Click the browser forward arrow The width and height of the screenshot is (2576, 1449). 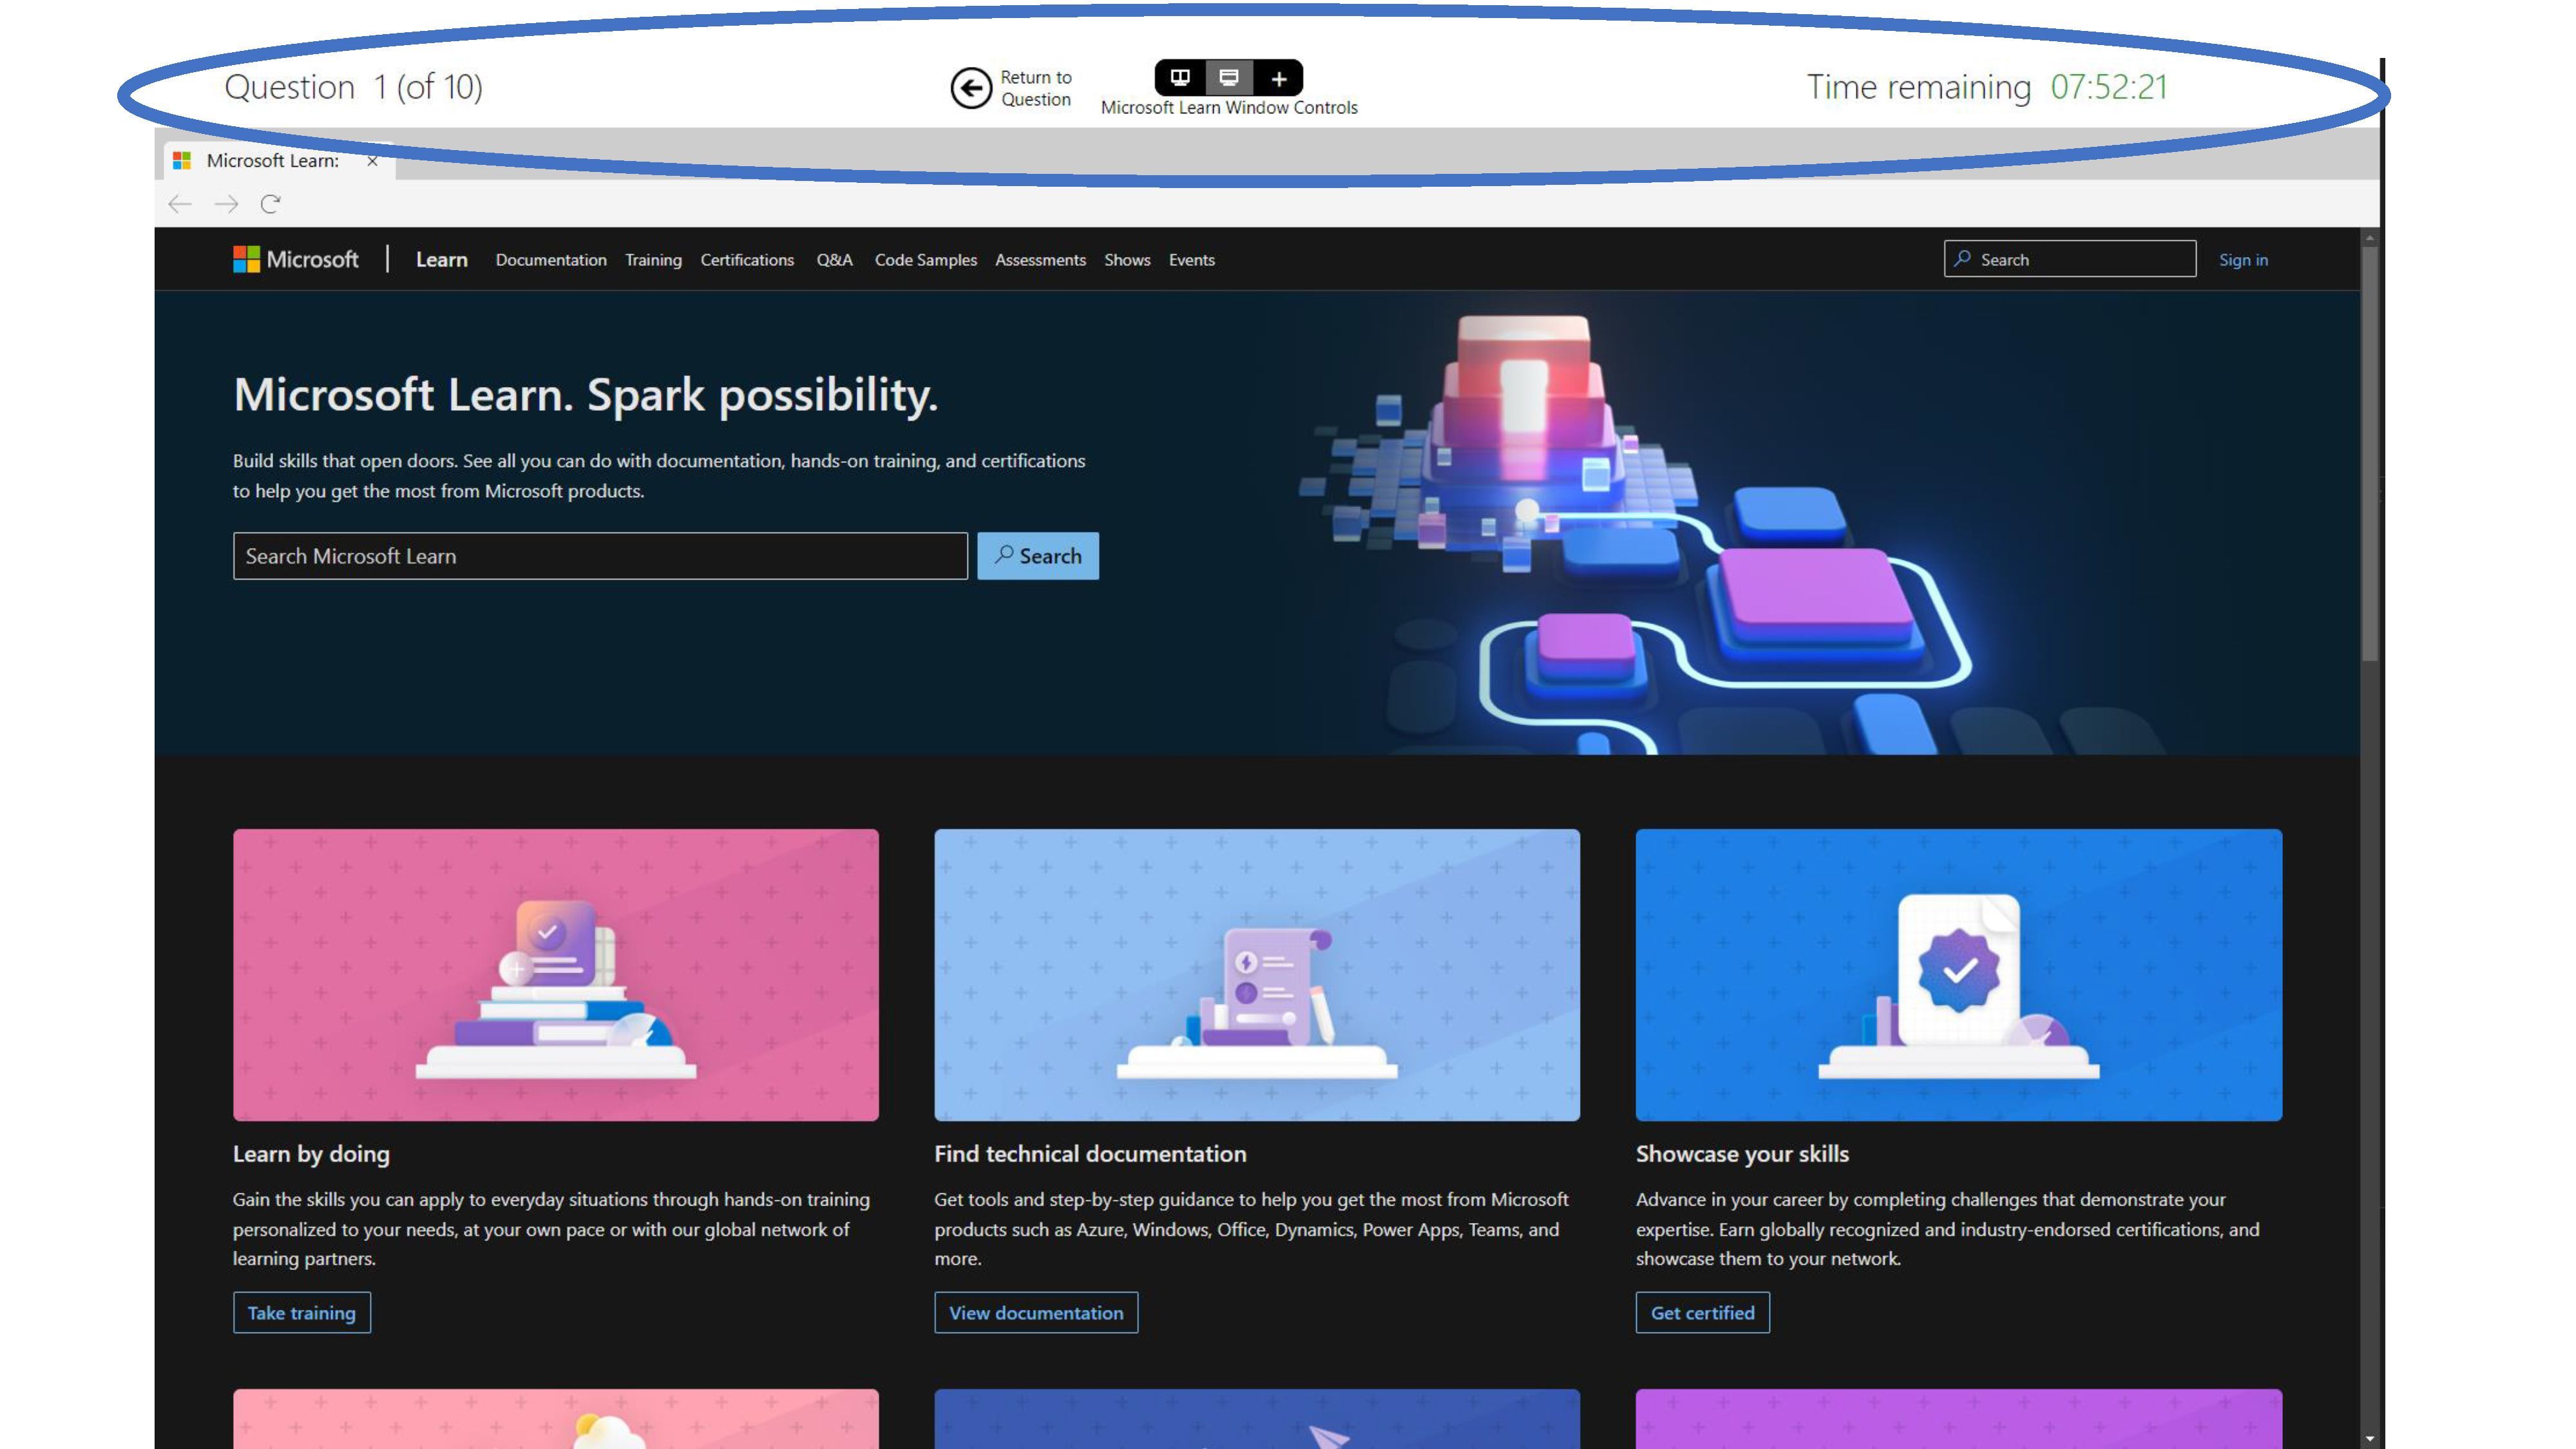(226, 204)
